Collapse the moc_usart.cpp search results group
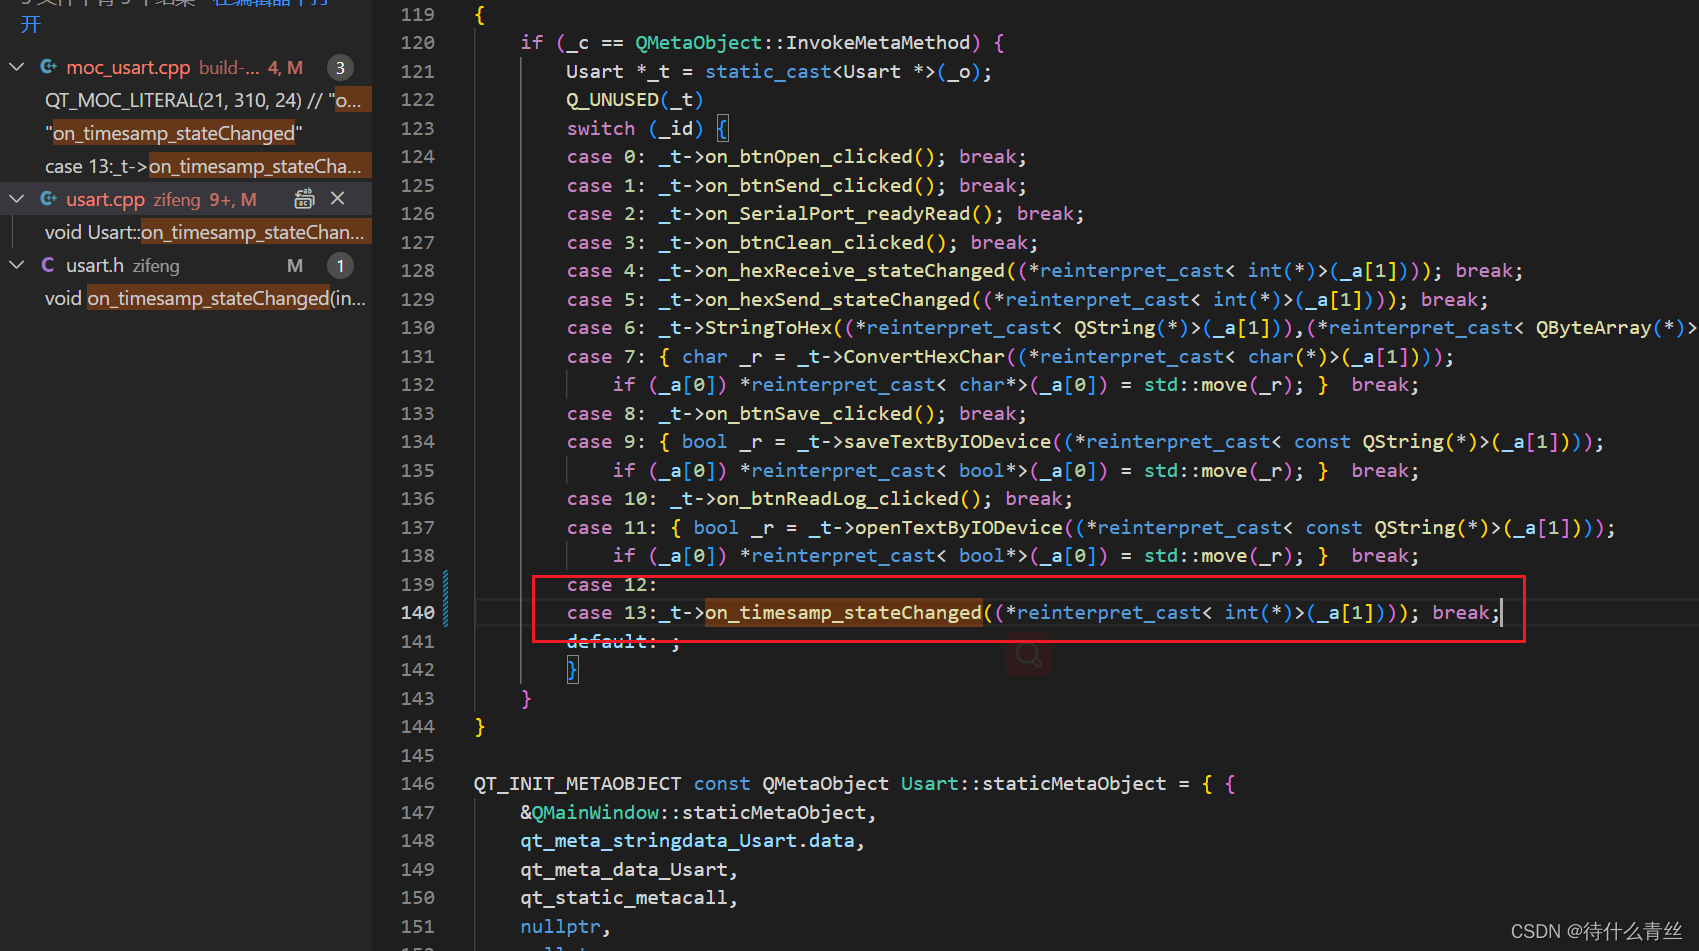 (x=16, y=67)
